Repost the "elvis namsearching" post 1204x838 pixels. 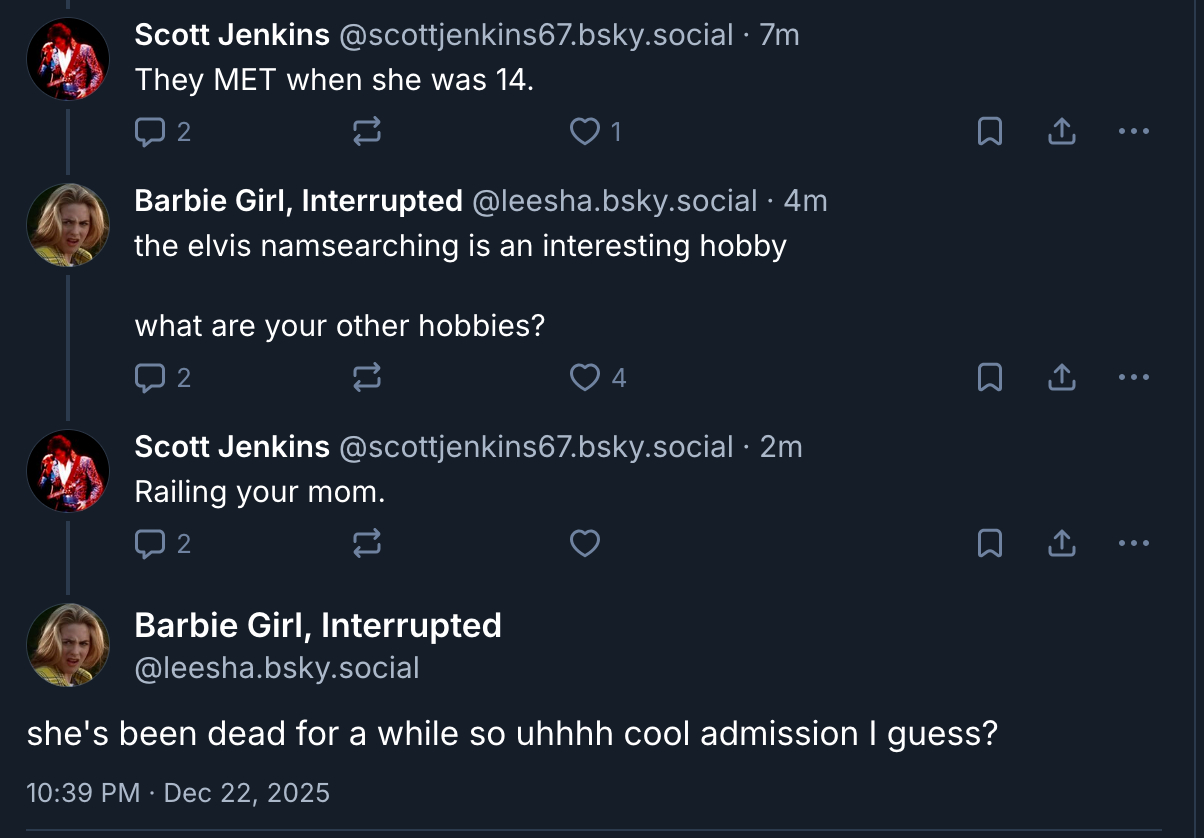tap(367, 377)
